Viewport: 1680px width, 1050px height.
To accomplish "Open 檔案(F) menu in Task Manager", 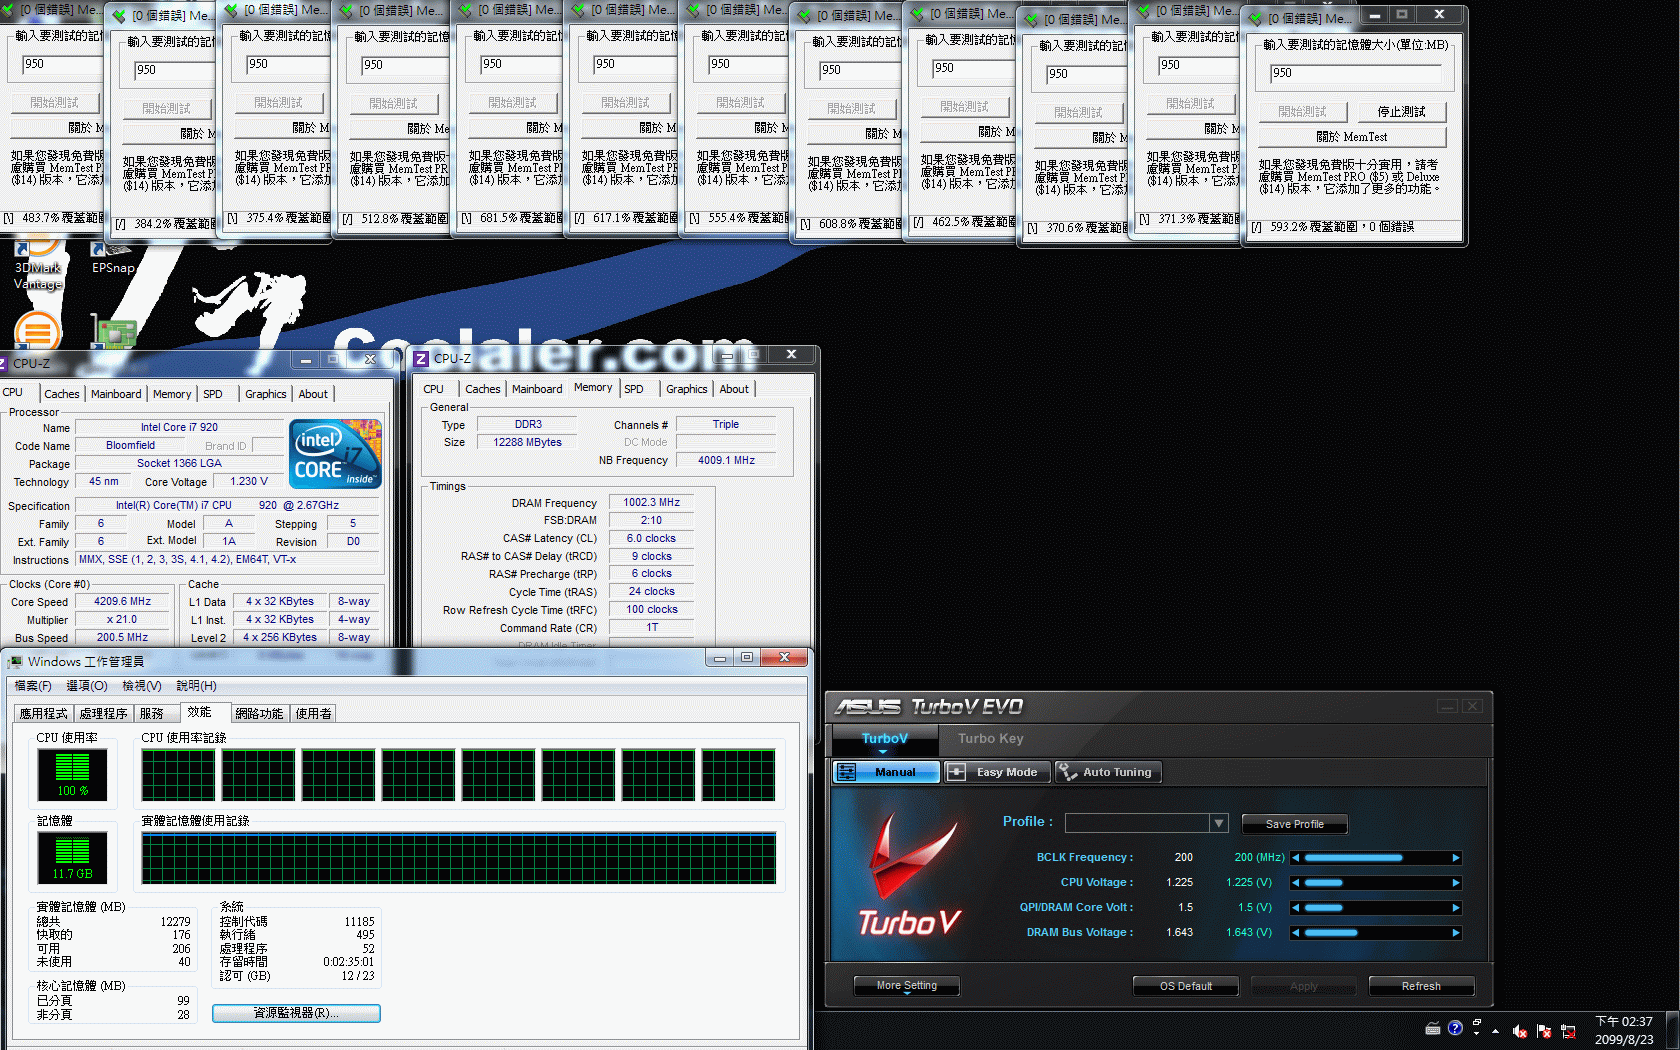I will [x=33, y=686].
